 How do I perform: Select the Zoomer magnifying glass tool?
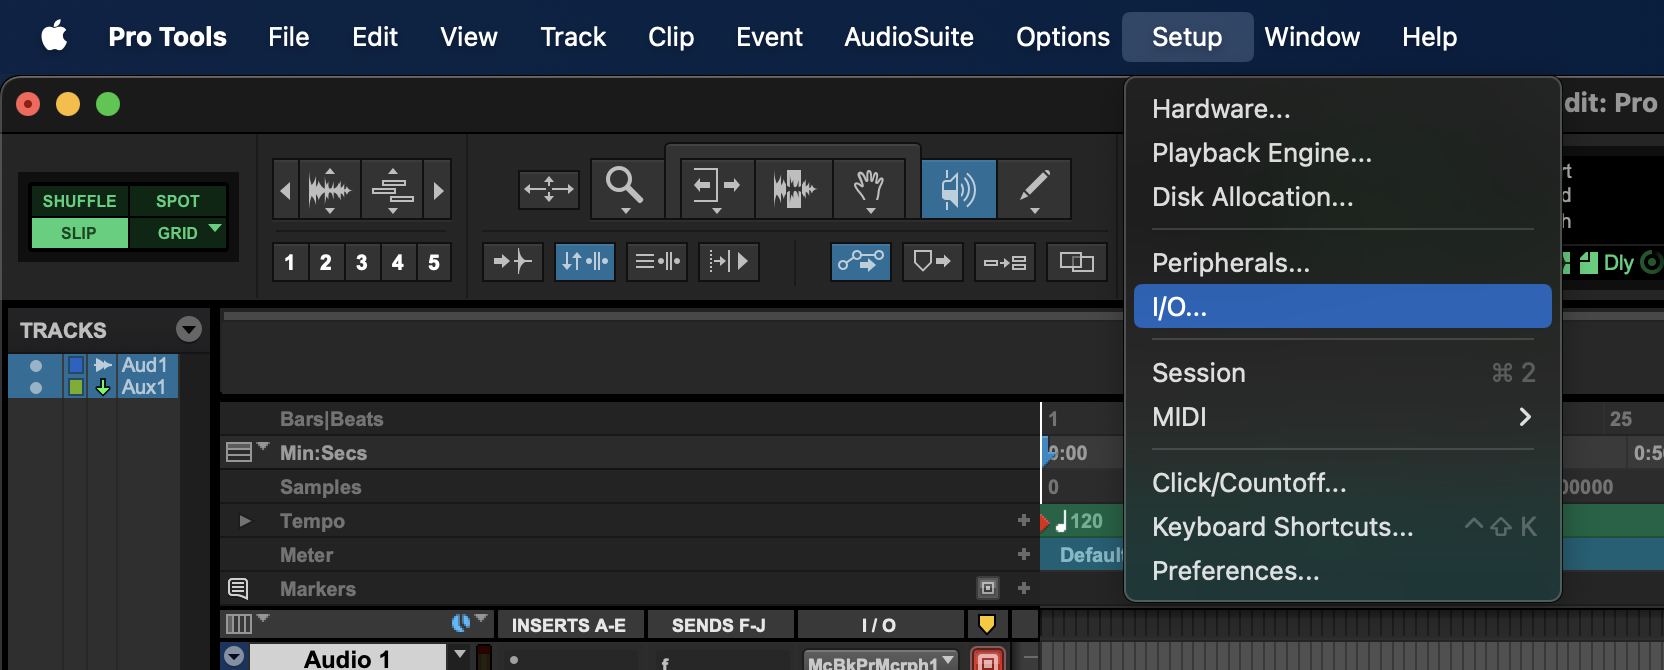624,187
